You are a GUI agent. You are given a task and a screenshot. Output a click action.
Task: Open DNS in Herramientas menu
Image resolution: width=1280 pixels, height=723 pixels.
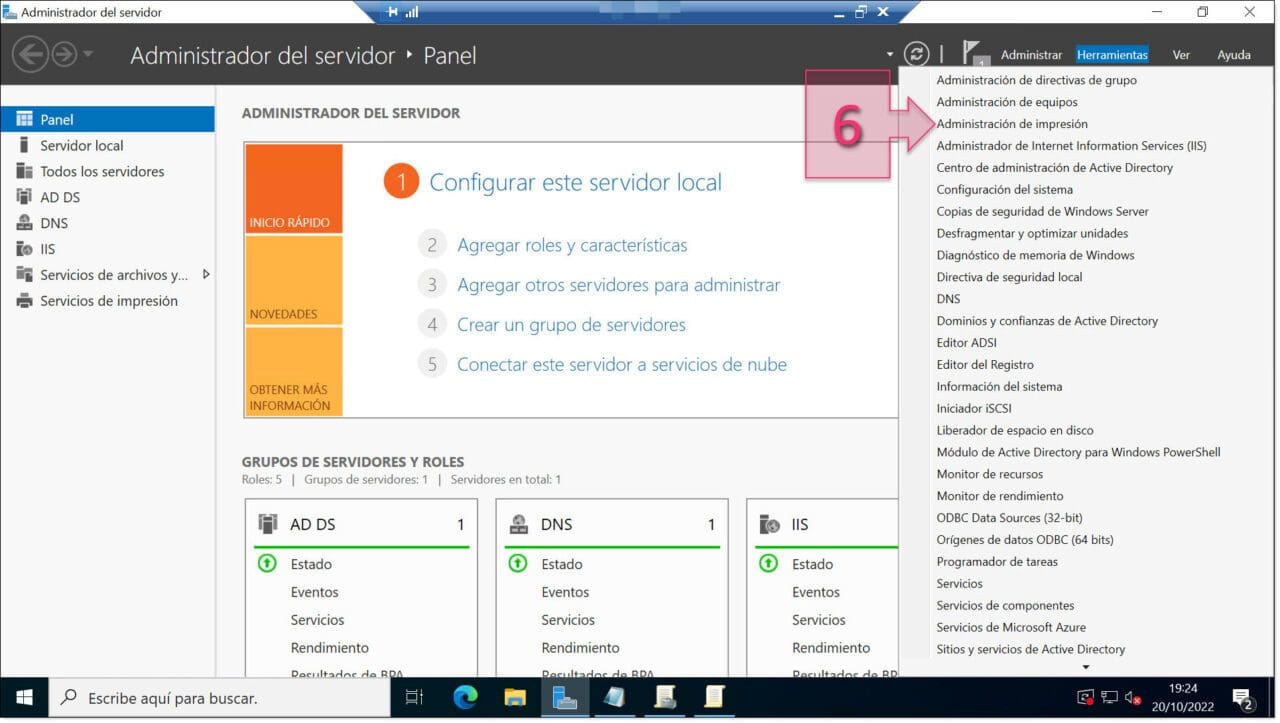point(948,299)
